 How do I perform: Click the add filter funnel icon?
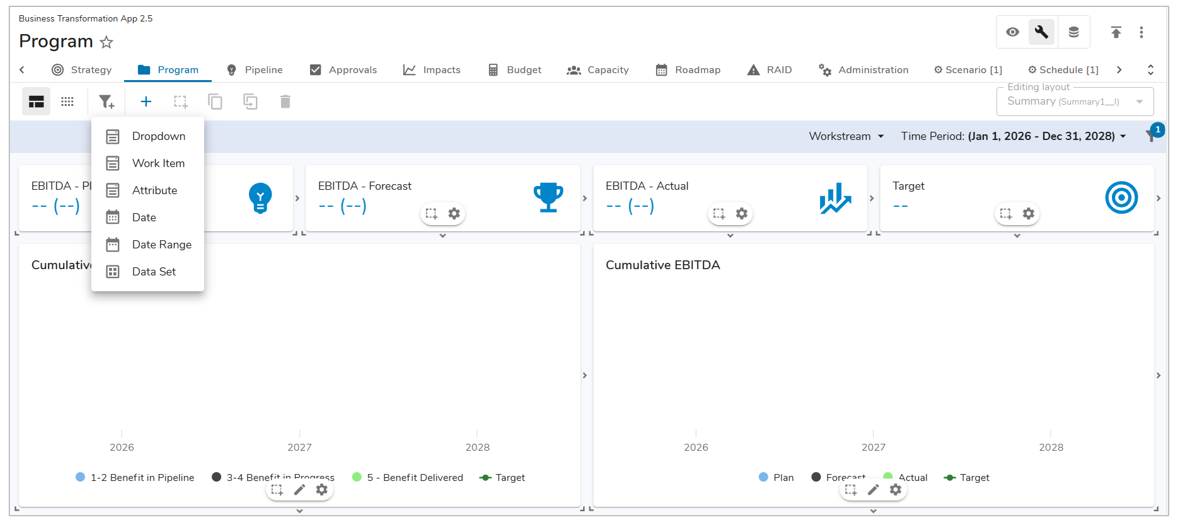coord(106,102)
